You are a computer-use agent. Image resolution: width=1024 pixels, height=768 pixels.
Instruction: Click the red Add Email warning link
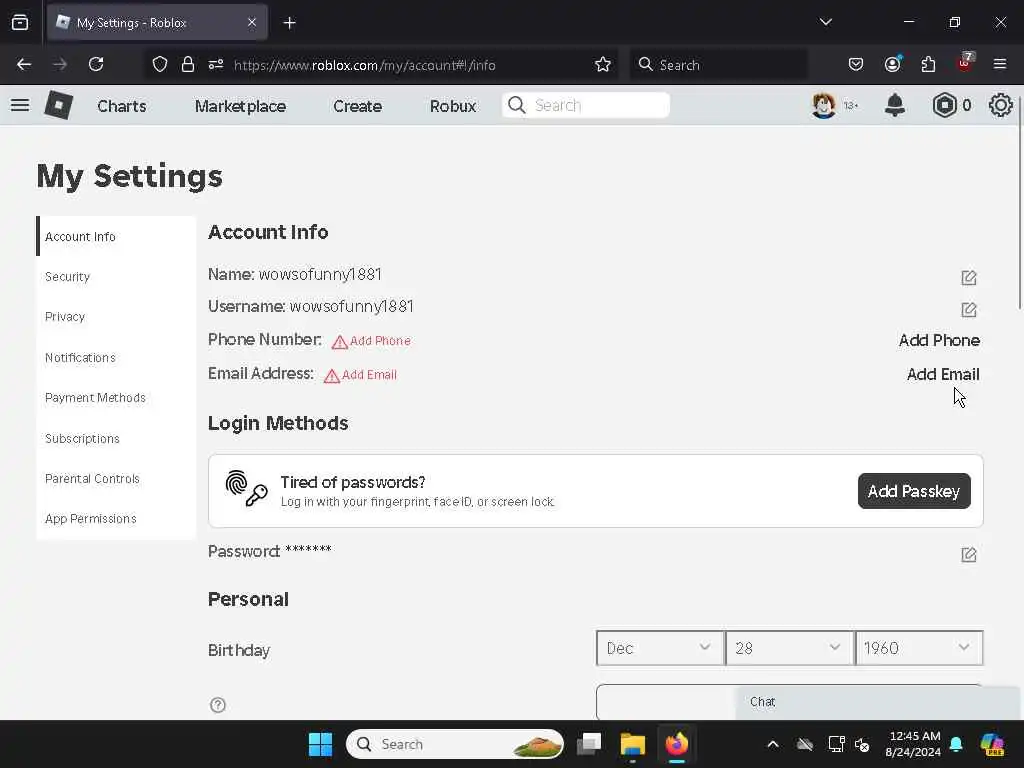(x=360, y=375)
